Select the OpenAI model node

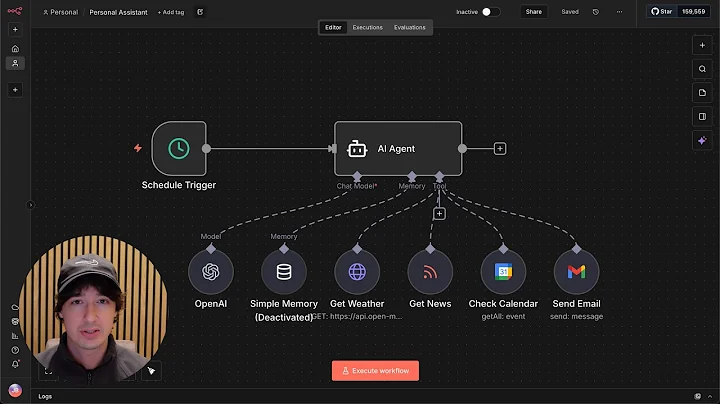click(211, 272)
